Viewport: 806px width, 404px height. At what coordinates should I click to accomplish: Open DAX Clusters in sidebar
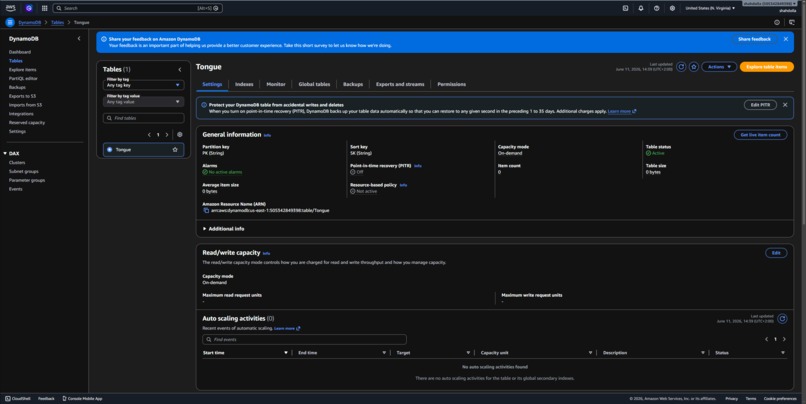pos(17,162)
